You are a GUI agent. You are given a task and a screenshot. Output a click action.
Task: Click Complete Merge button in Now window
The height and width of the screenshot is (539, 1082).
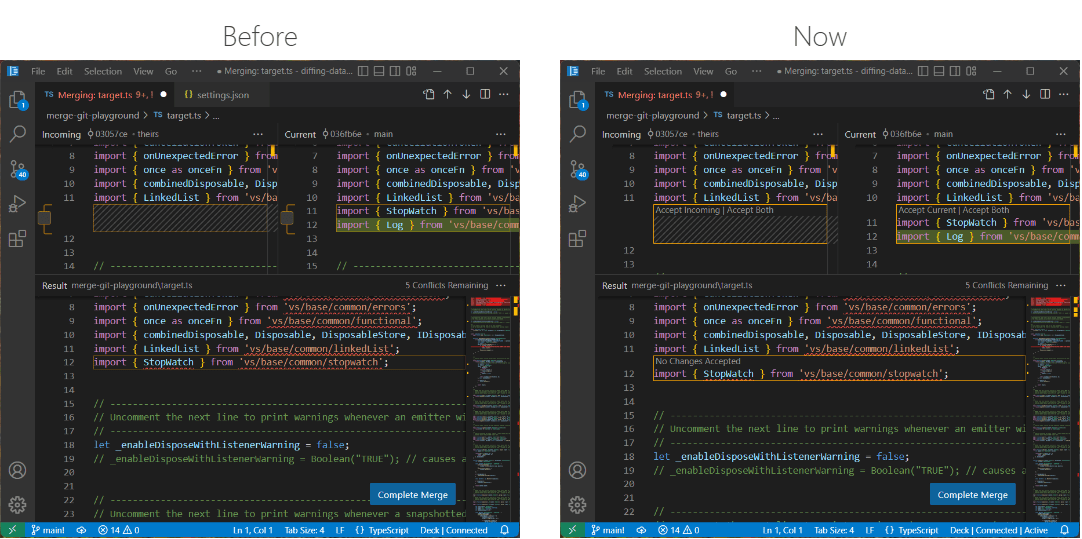pos(973,494)
